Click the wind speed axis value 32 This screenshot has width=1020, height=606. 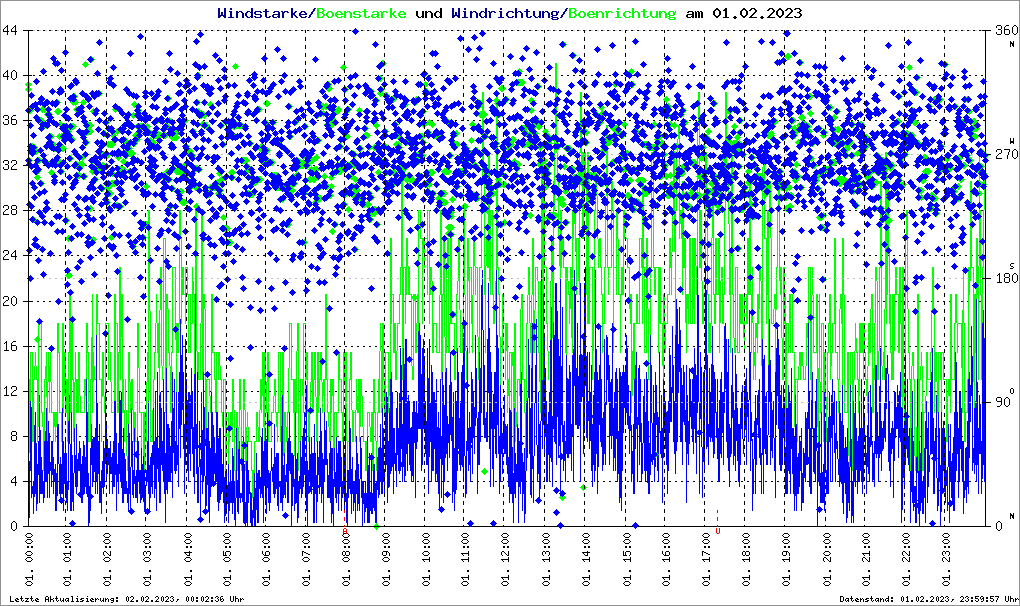10,165
